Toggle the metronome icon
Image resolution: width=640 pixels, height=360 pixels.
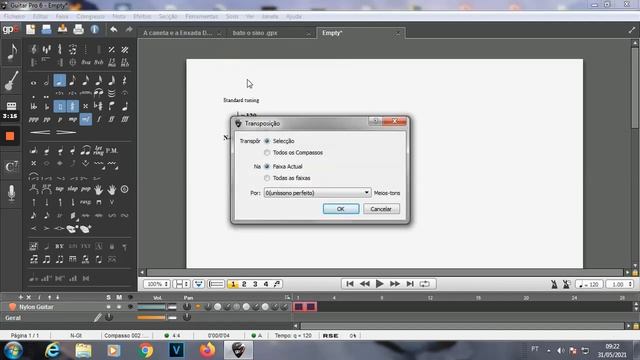pos(554,284)
